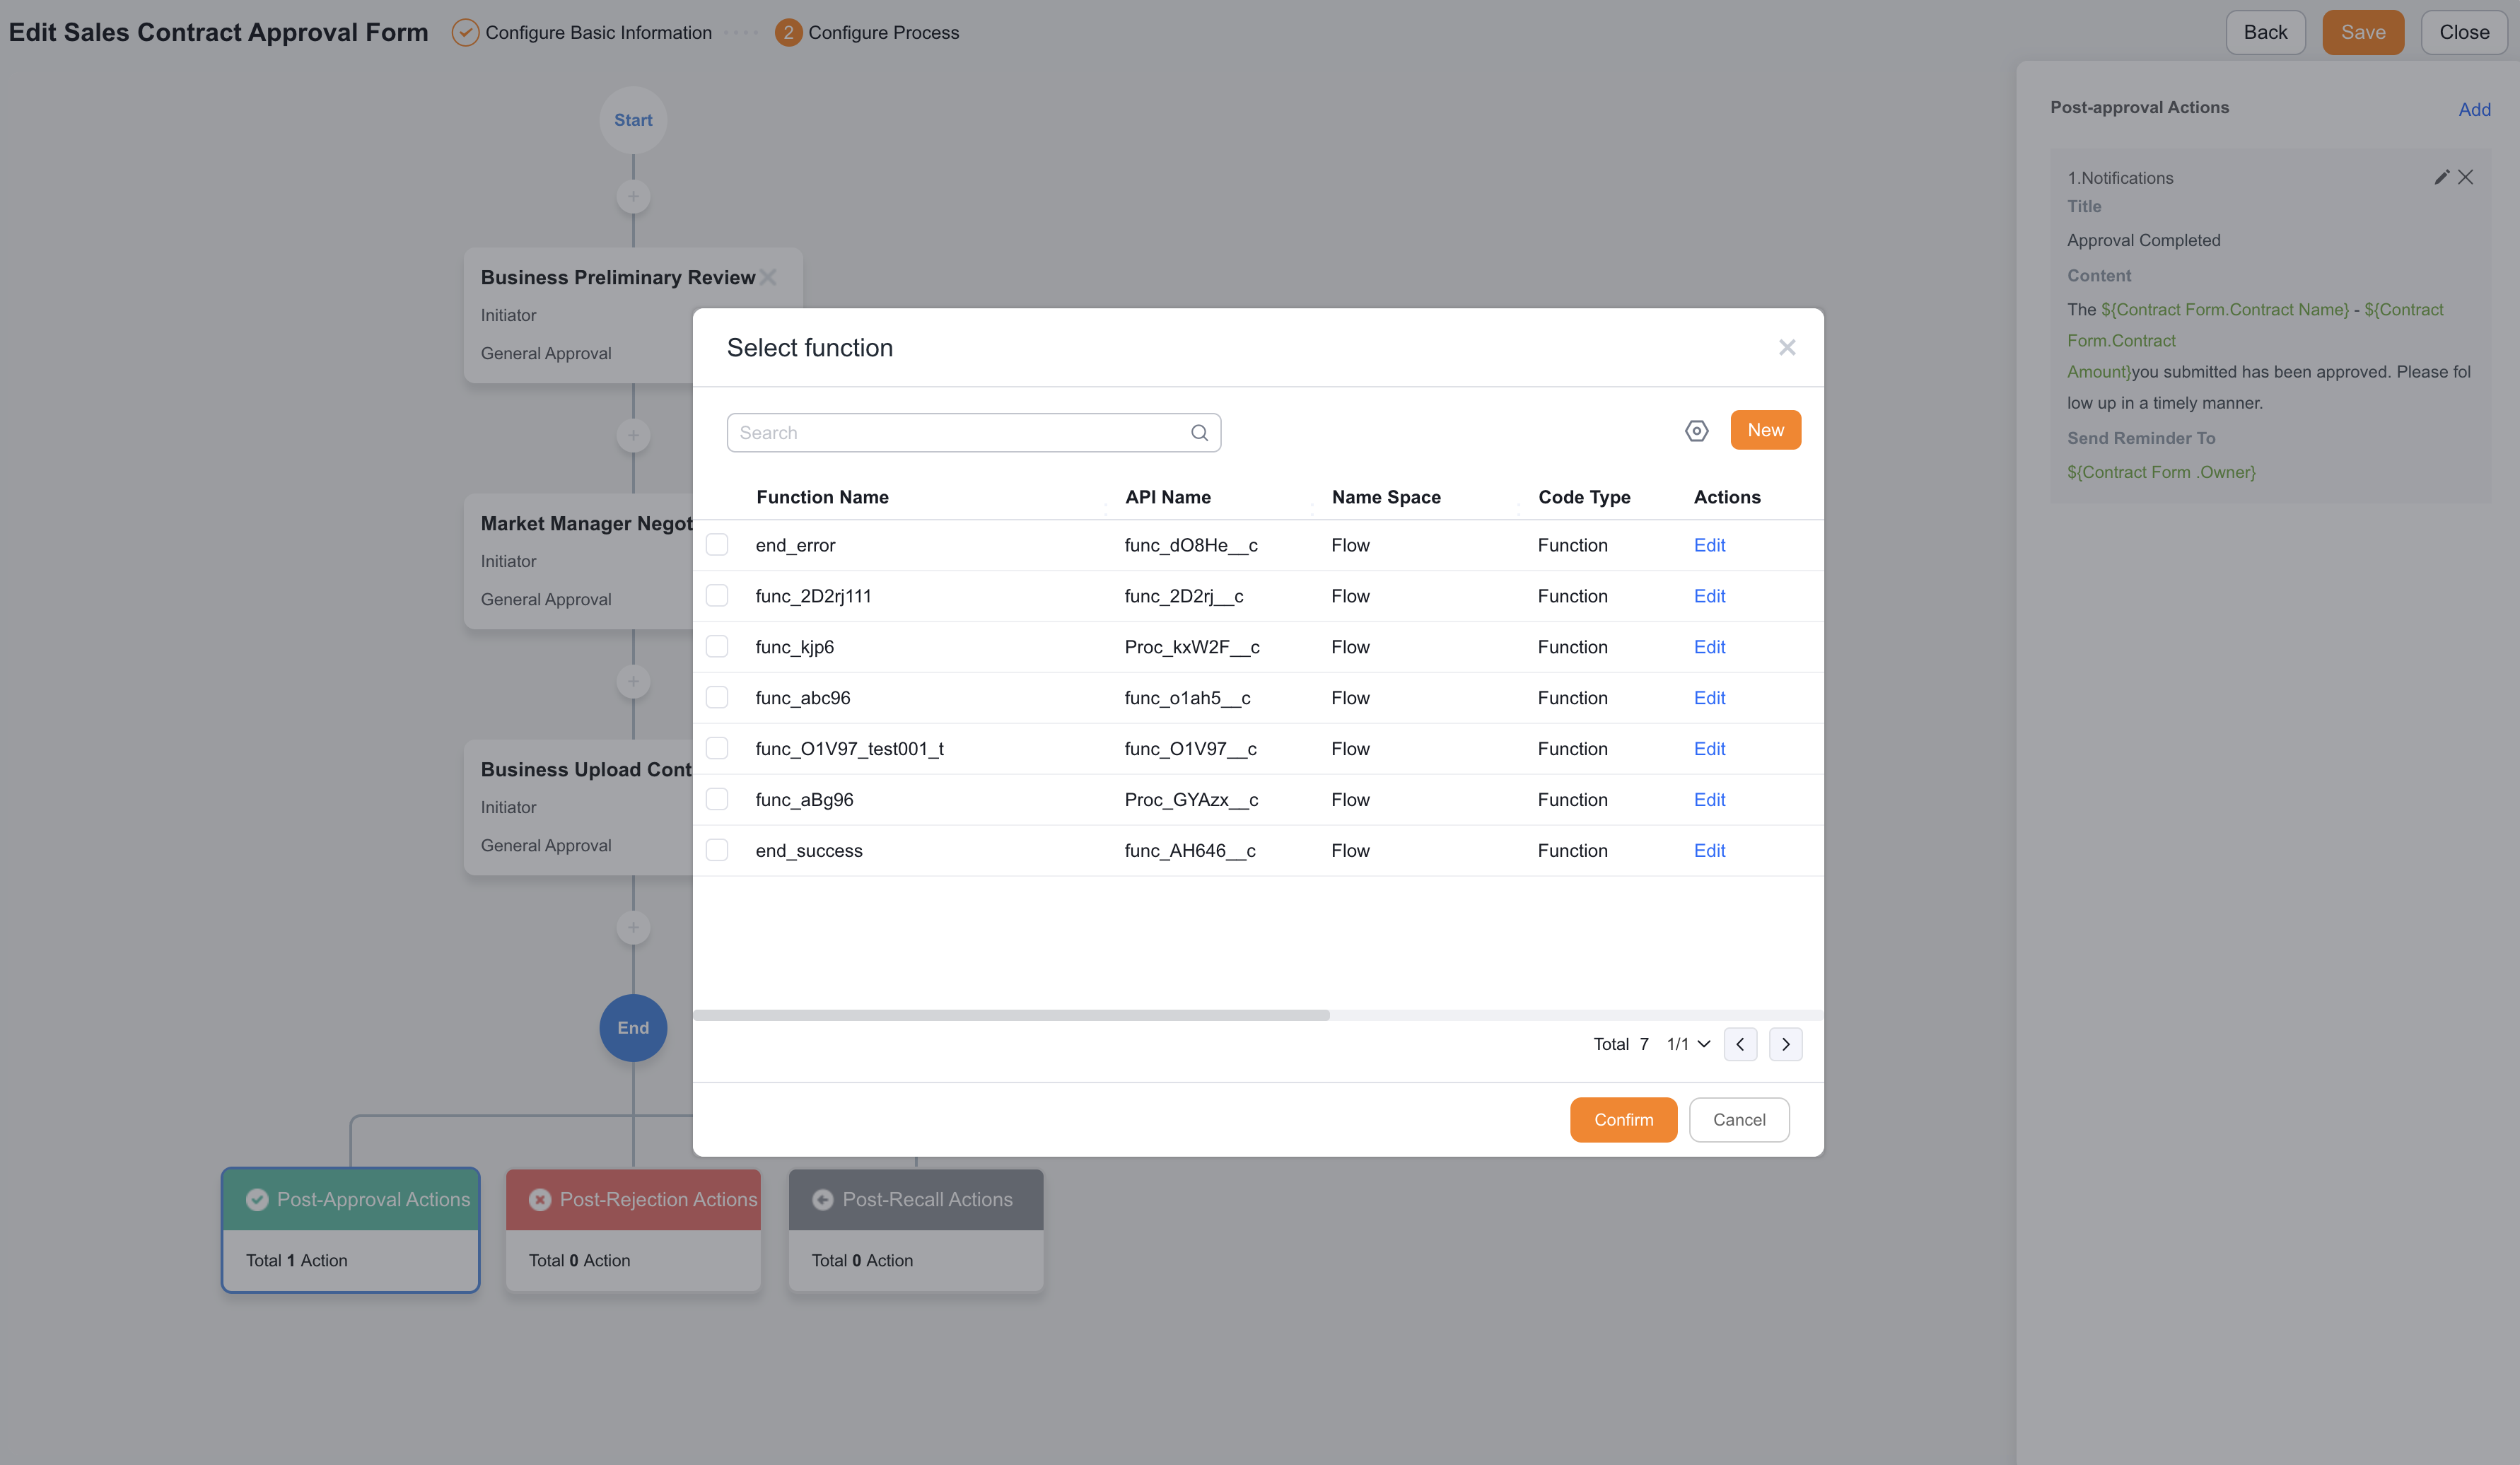The height and width of the screenshot is (1465, 2520).
Task: Select the func_abc96 checkbox
Action: click(x=717, y=697)
